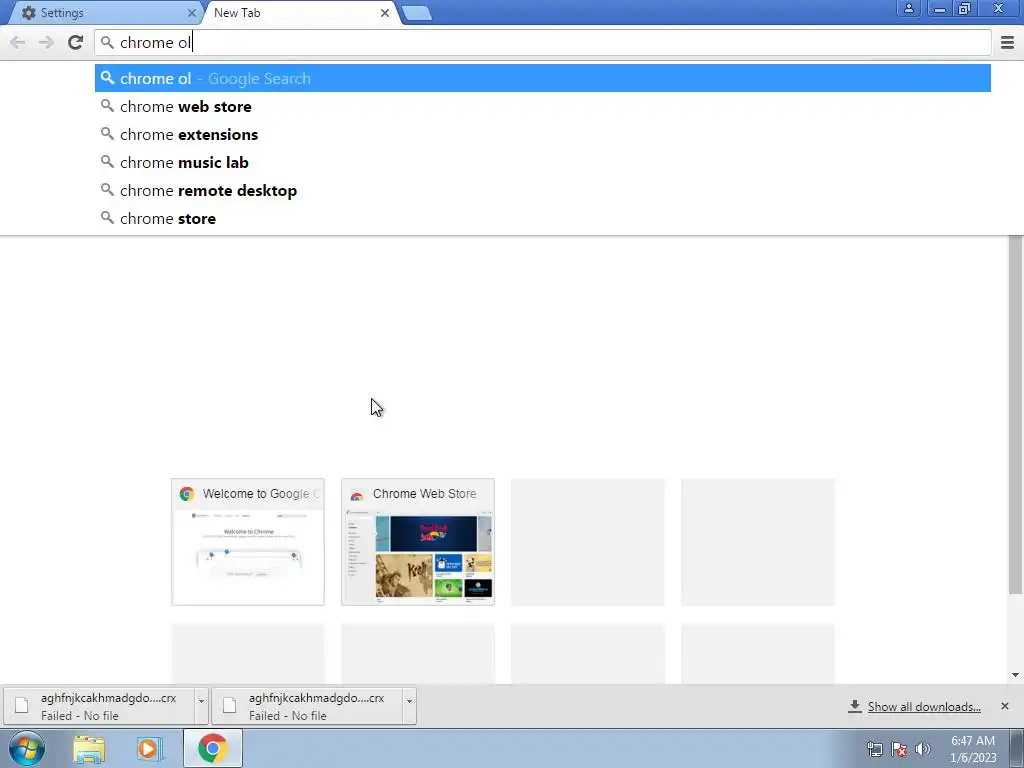The width and height of the screenshot is (1024, 768).
Task: Click the back navigation arrow
Action: click(18, 42)
